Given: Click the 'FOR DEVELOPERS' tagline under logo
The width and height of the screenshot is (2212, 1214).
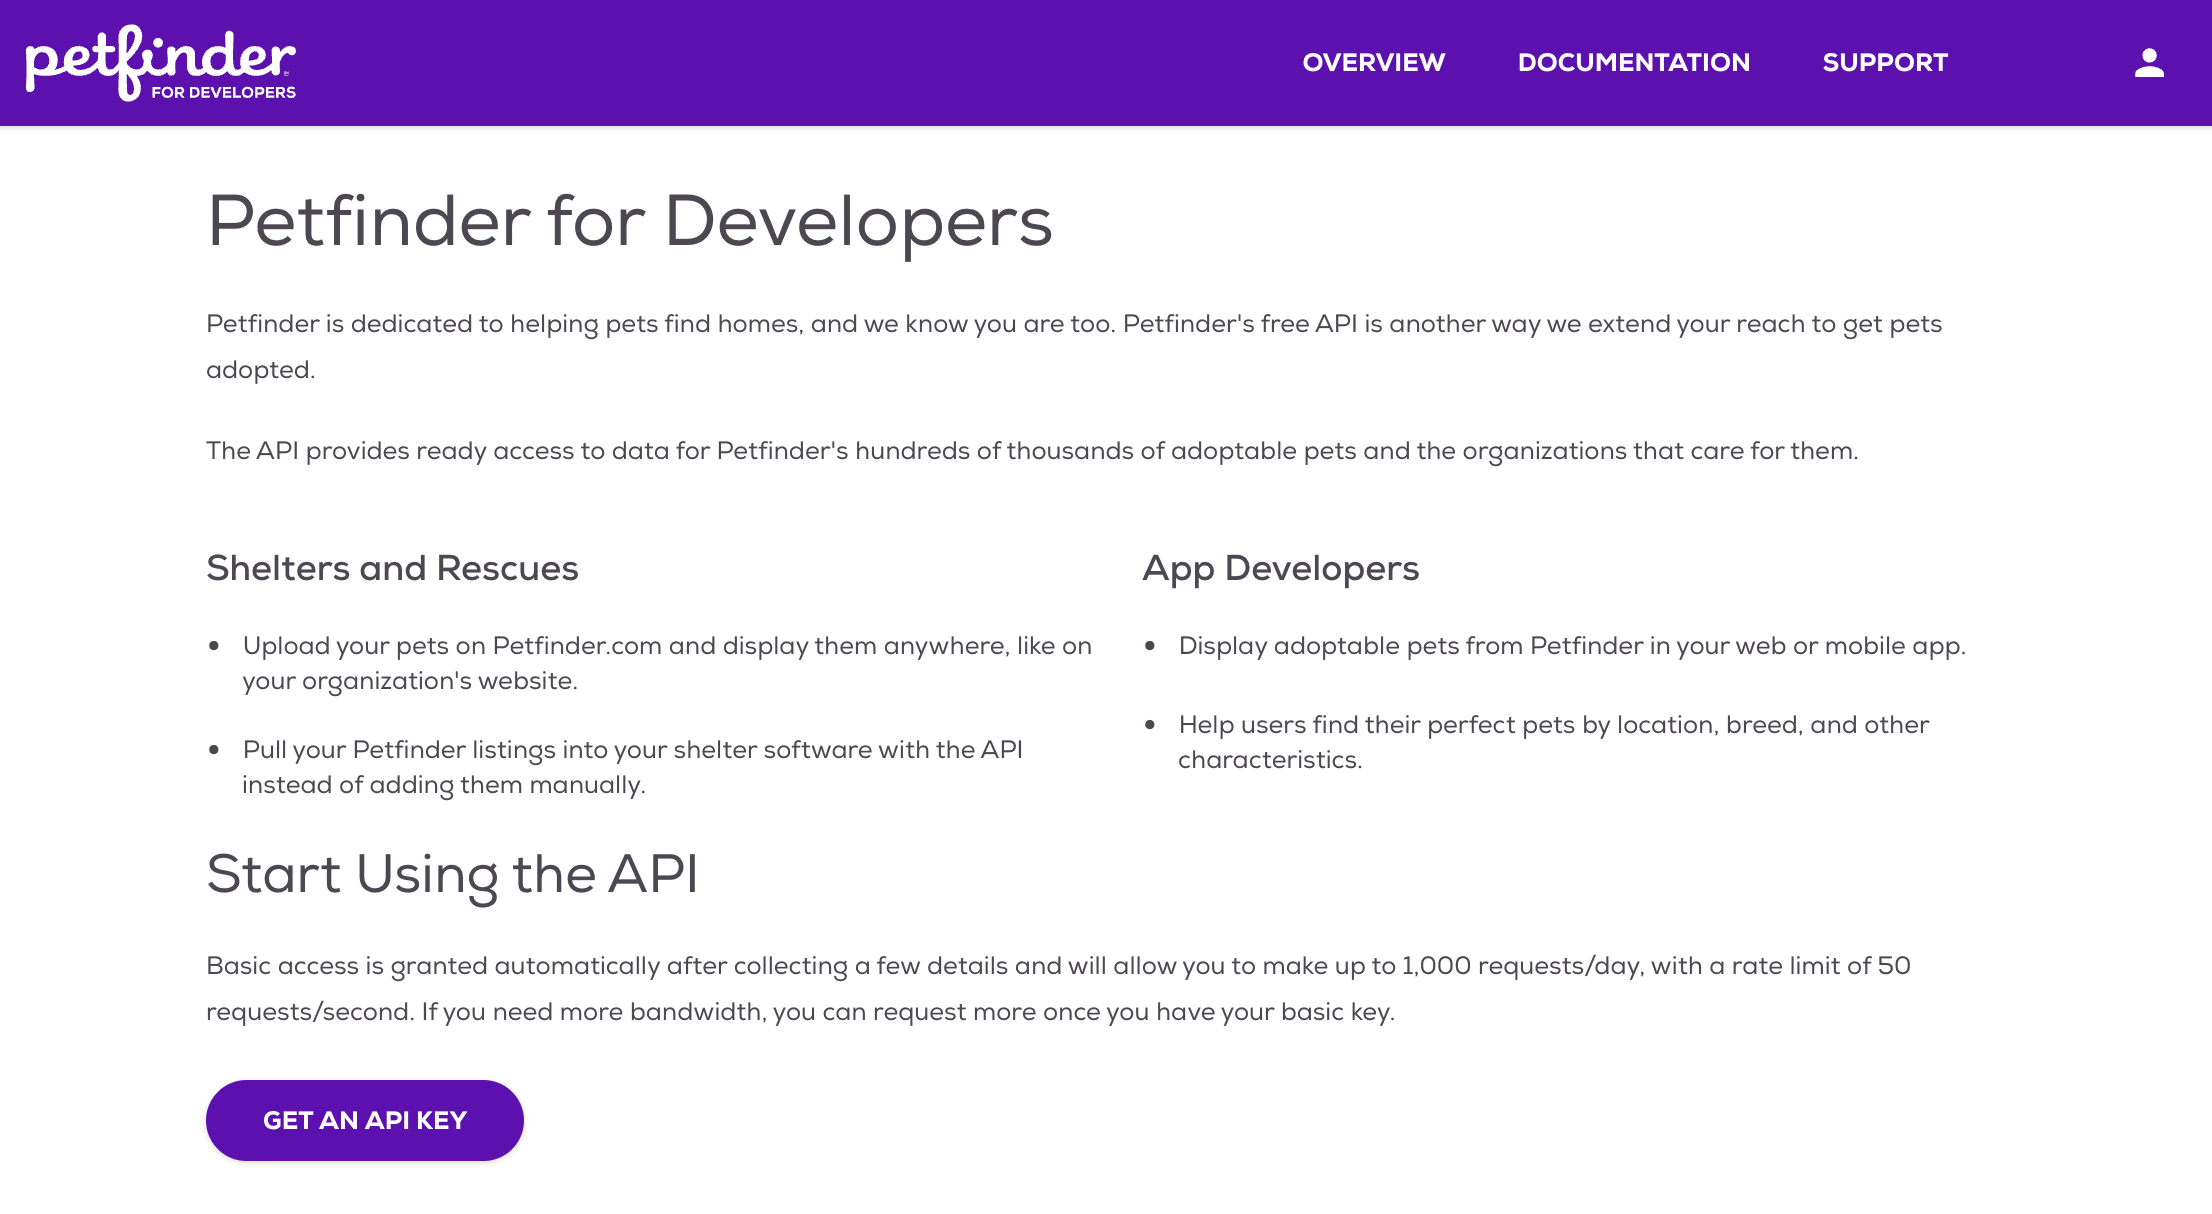Looking at the screenshot, I should (223, 92).
